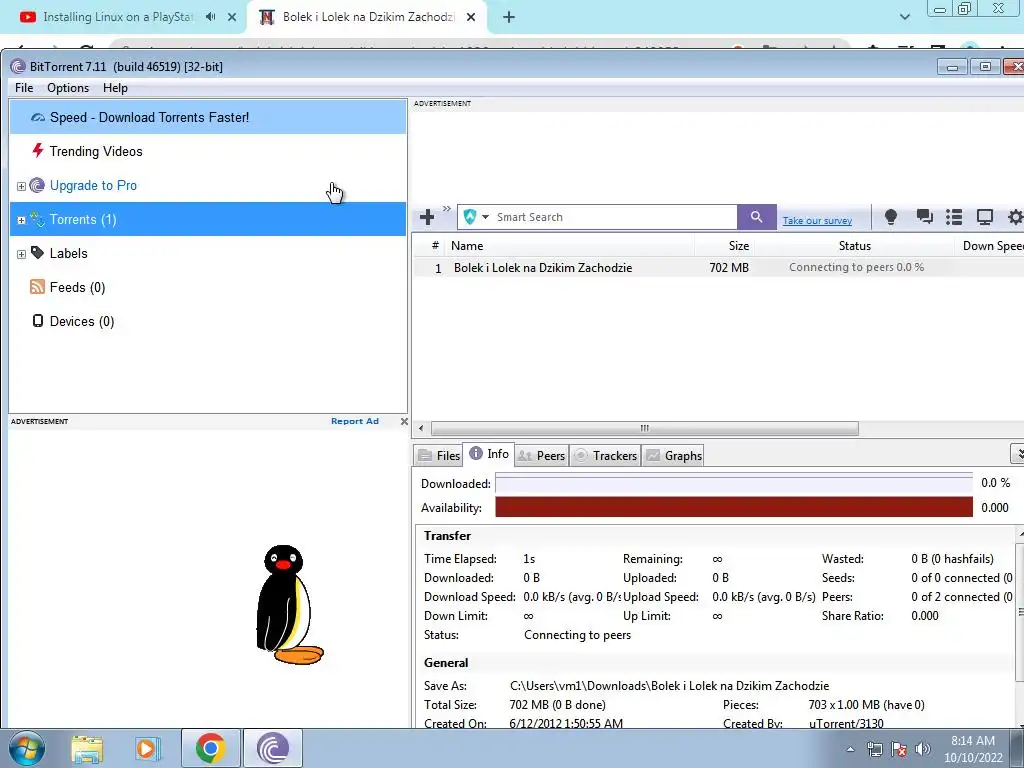Open Windows Media Player from the taskbar

(x=148, y=749)
